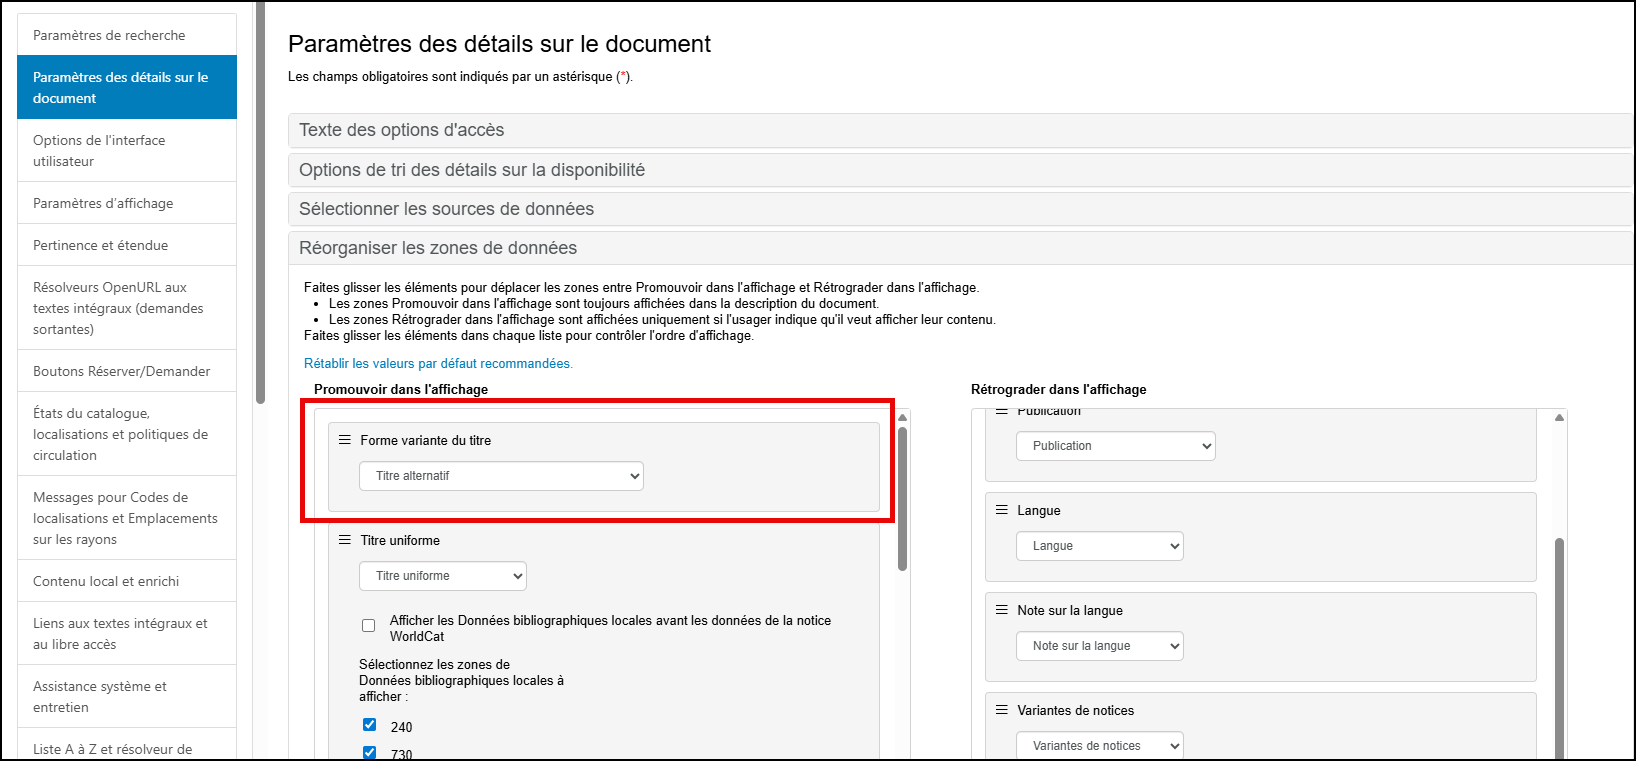Select Pertinence et étendue menu item
Image resolution: width=1636 pixels, height=761 pixels.
[100, 245]
